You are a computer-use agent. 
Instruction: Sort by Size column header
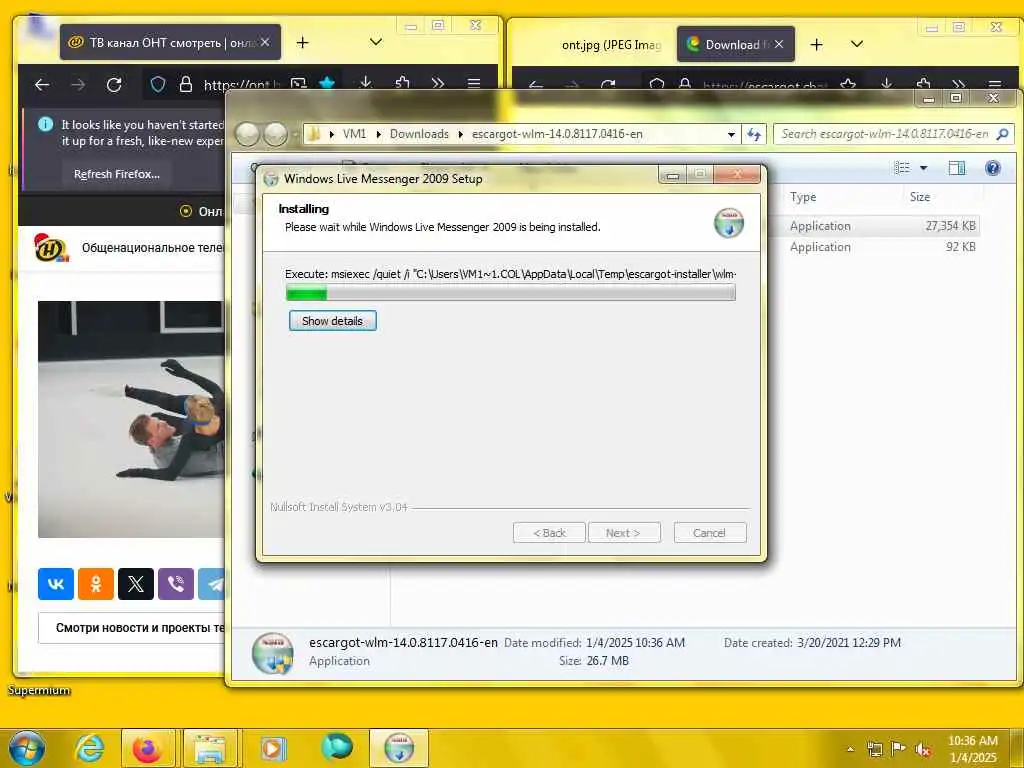pyautogui.click(x=920, y=197)
